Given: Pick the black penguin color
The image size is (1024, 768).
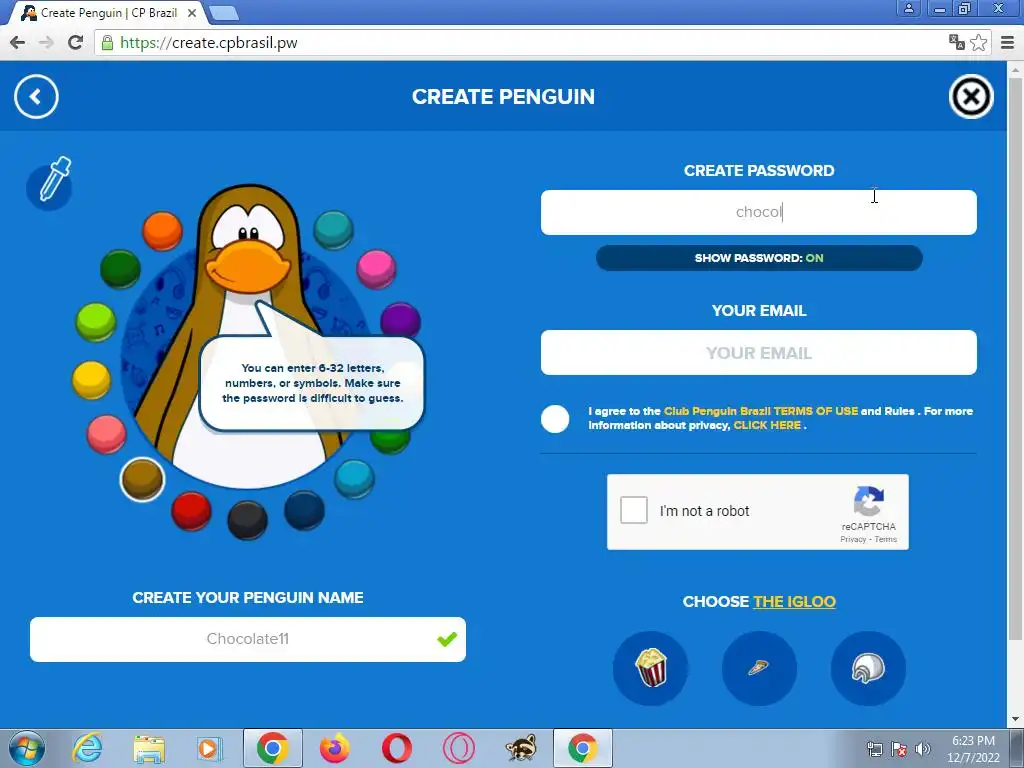Looking at the screenshot, I should coord(247,520).
